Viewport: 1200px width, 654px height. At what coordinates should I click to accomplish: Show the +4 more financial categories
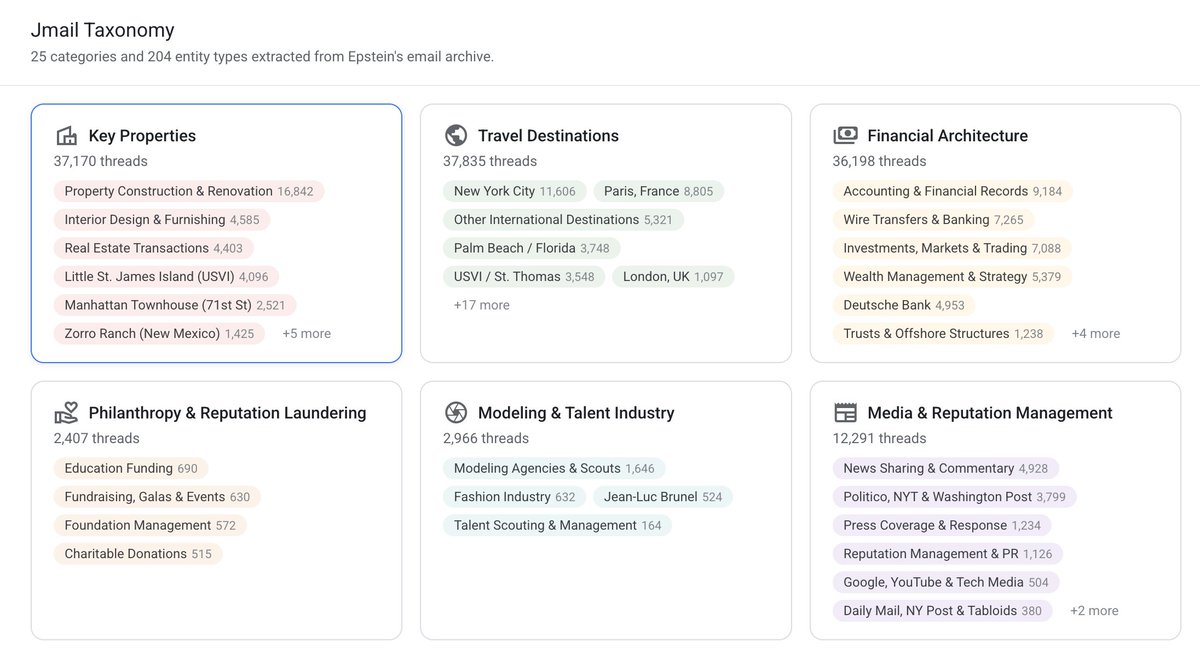[x=1095, y=333]
